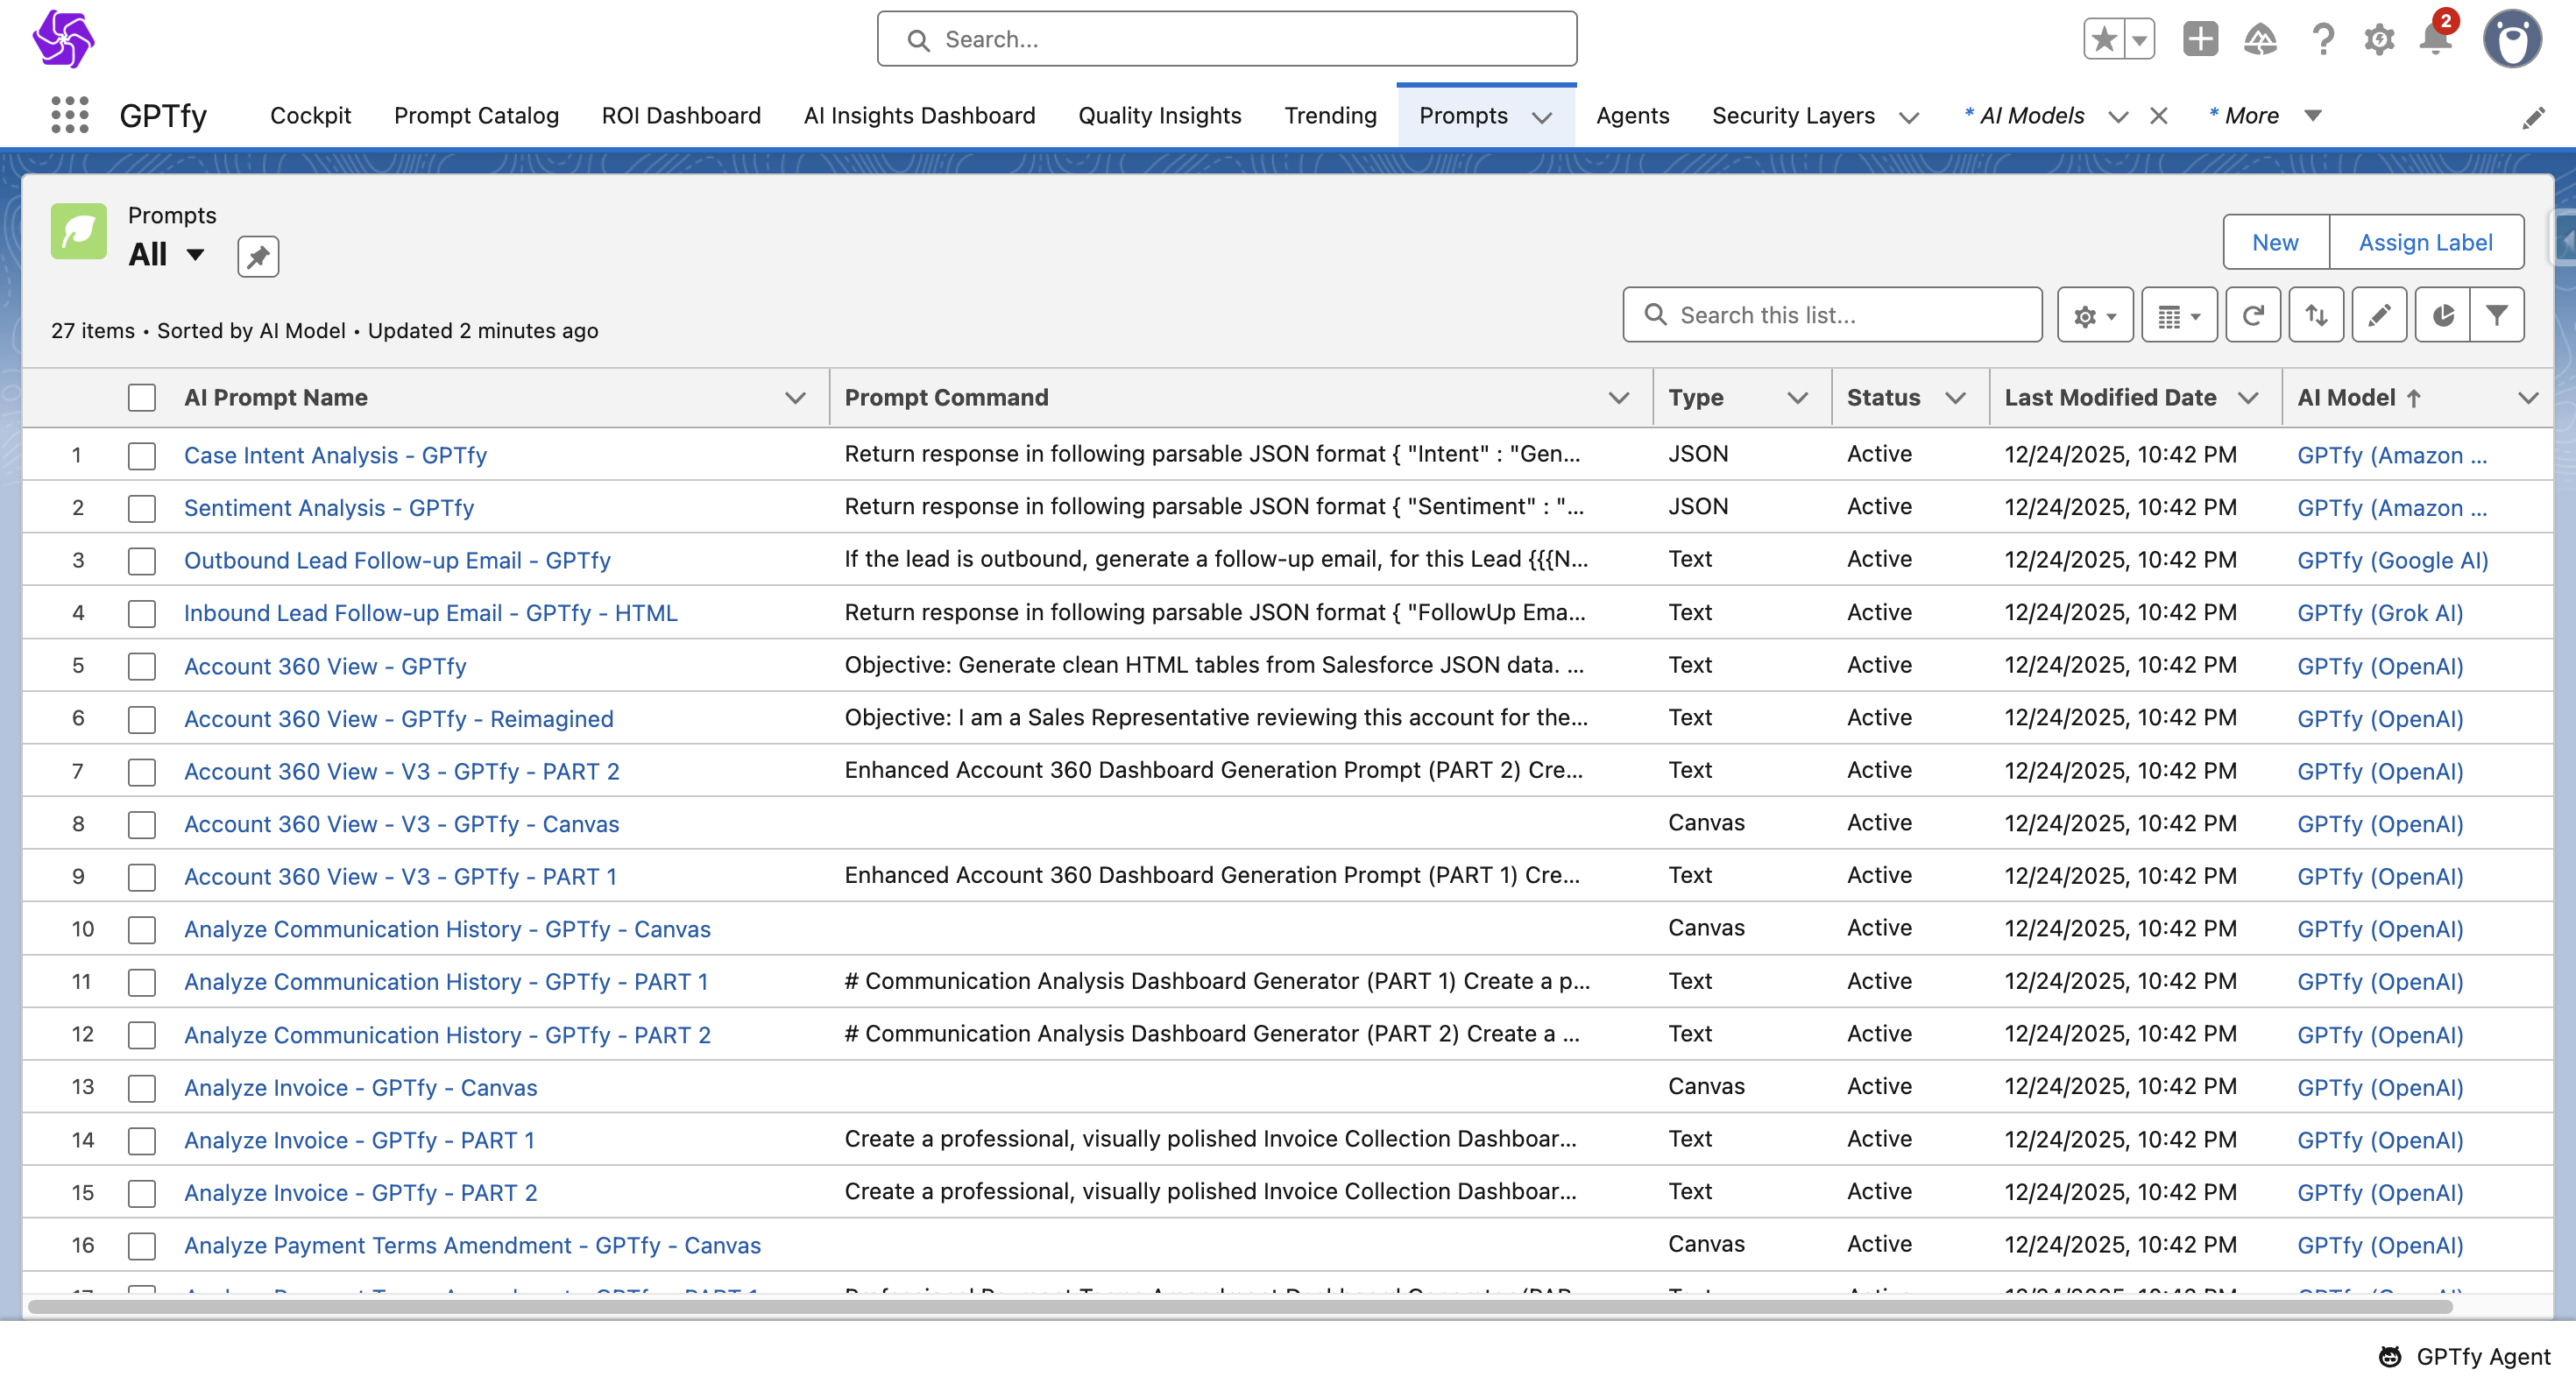This screenshot has width=2576, height=1391.
Task: Check the Sentiment Analysis - GPTfy row
Action: pos(142,508)
